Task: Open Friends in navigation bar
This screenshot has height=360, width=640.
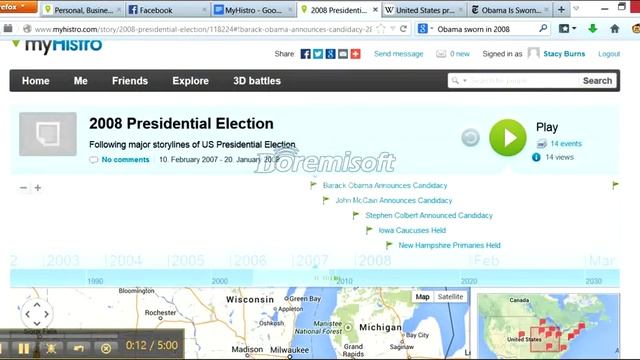Action: (x=130, y=81)
